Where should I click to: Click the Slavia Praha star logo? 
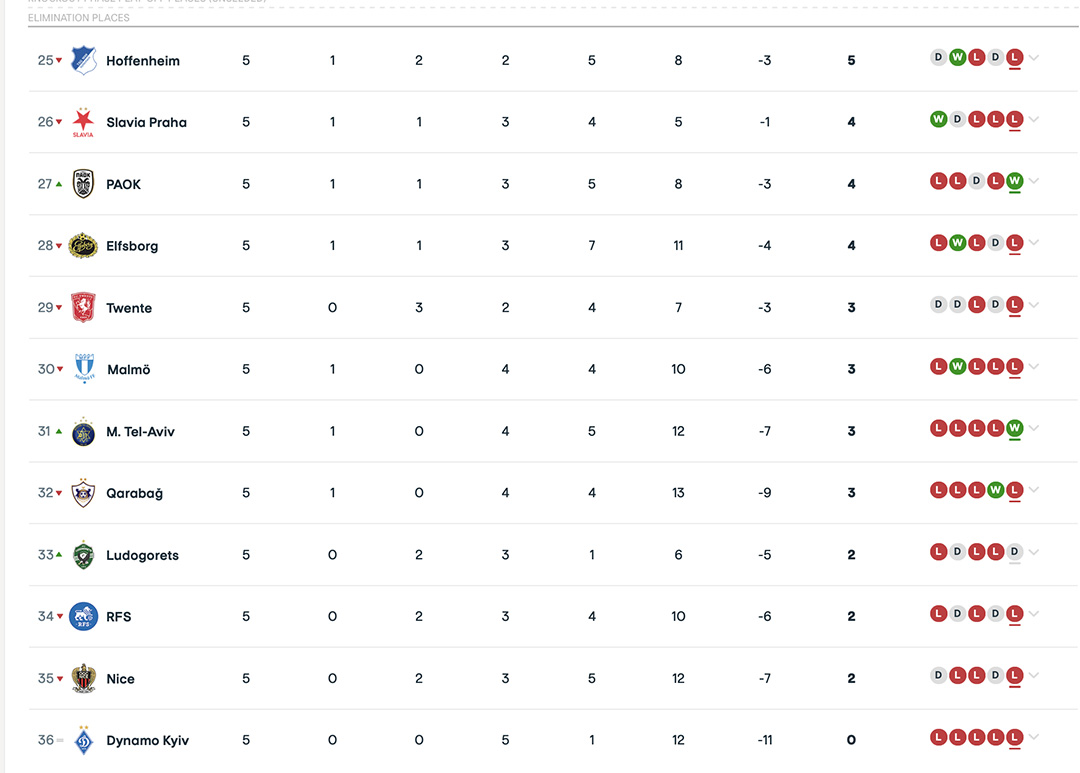point(83,122)
